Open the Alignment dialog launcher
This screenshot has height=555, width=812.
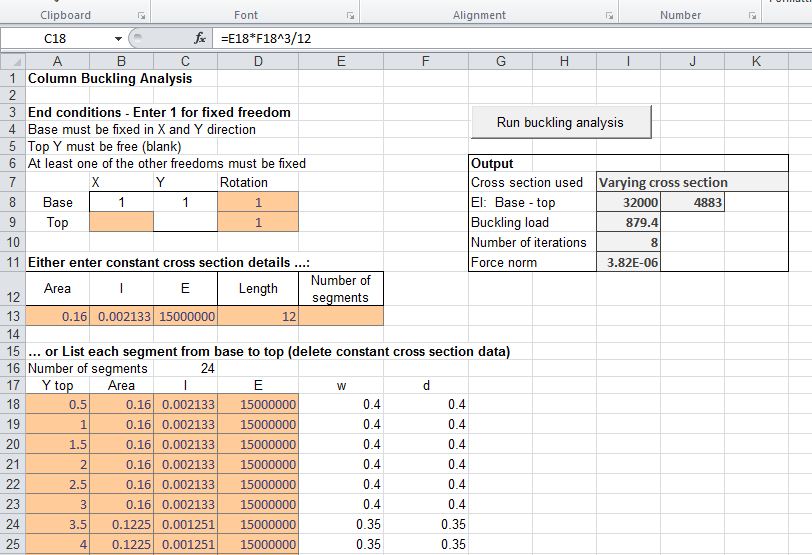pos(609,16)
